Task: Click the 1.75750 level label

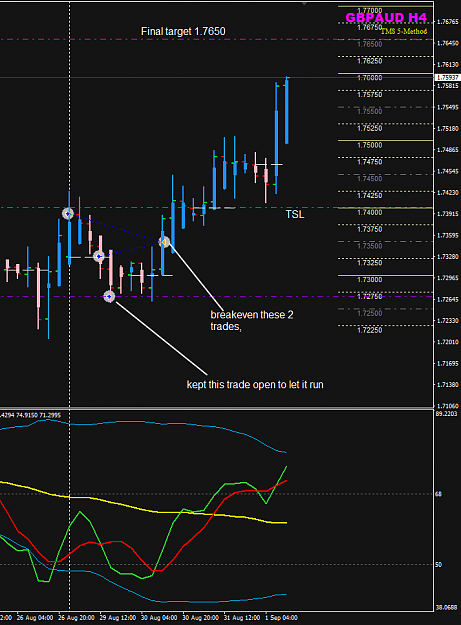Action: [369, 94]
